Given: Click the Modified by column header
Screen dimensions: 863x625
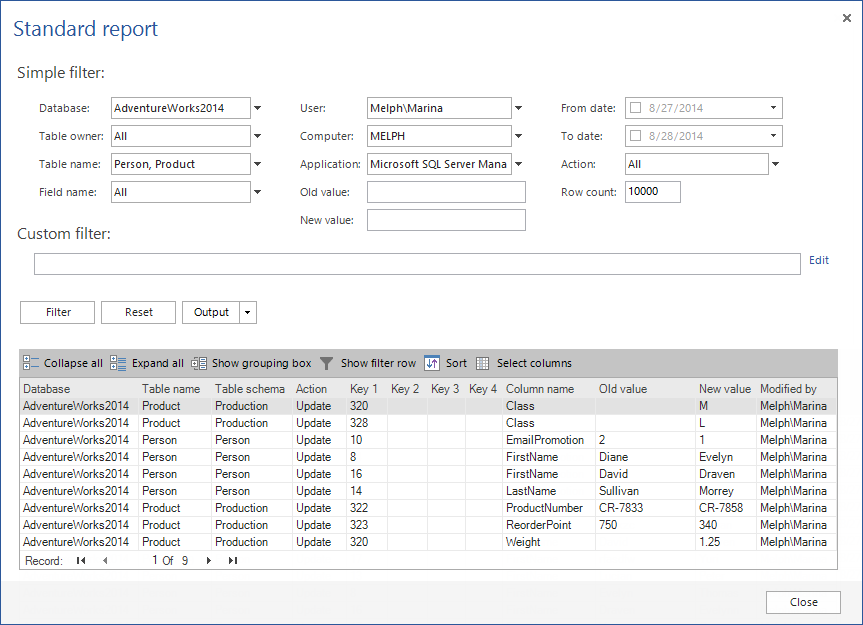Looking at the screenshot, I should [796, 389].
